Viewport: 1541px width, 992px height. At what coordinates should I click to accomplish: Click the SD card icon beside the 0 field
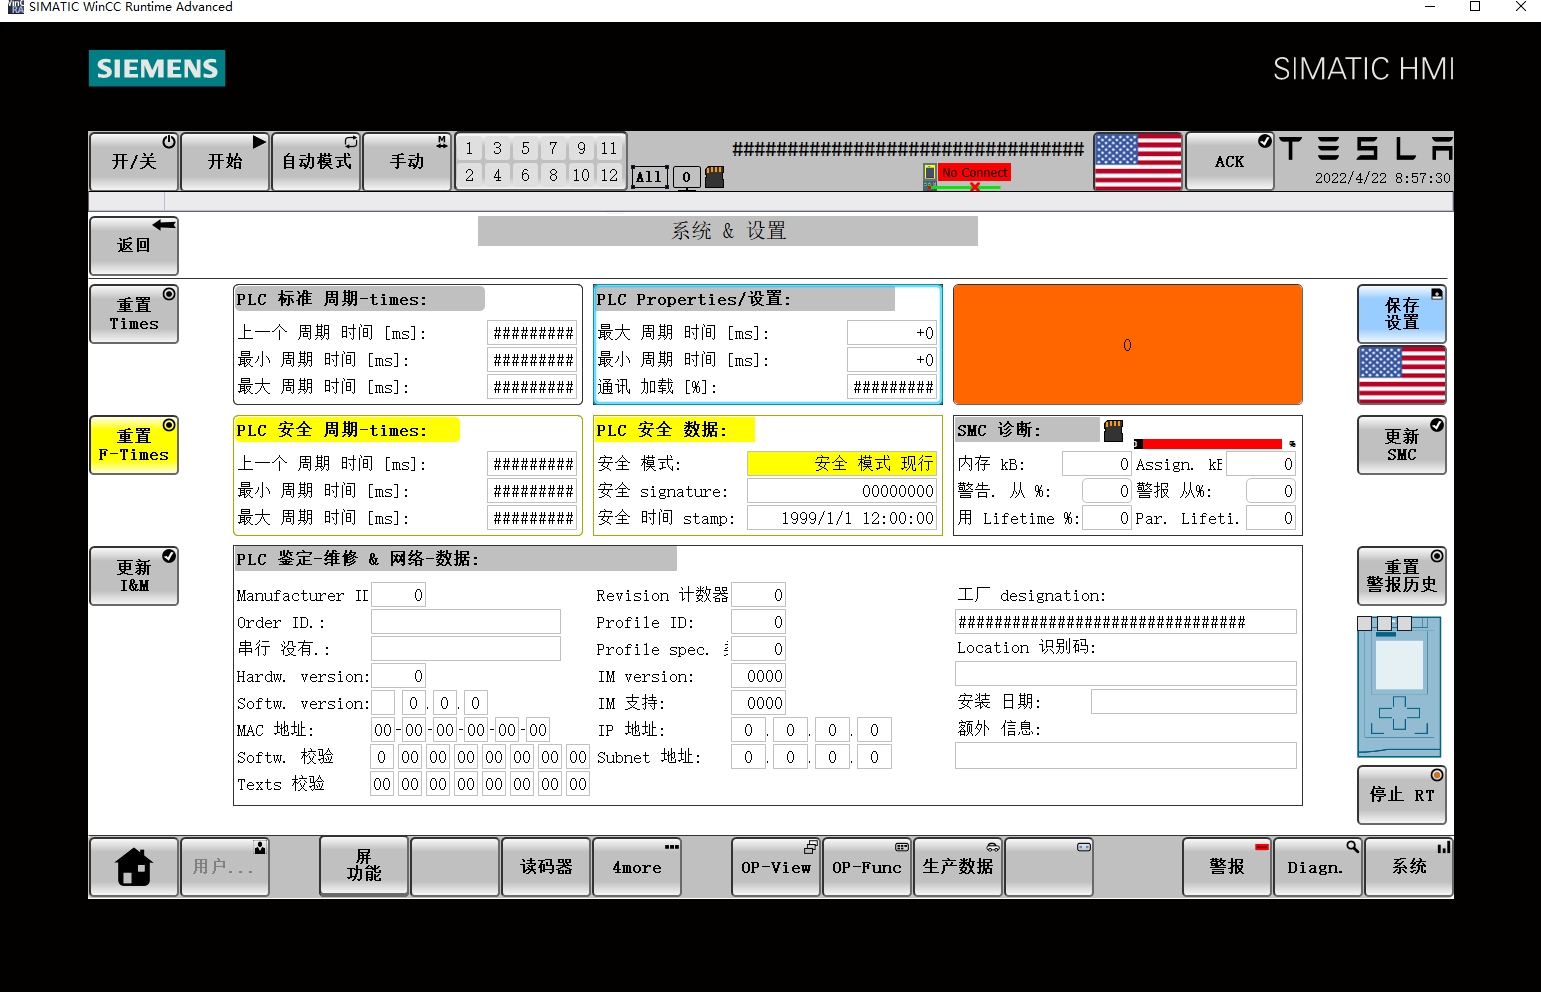tap(714, 177)
